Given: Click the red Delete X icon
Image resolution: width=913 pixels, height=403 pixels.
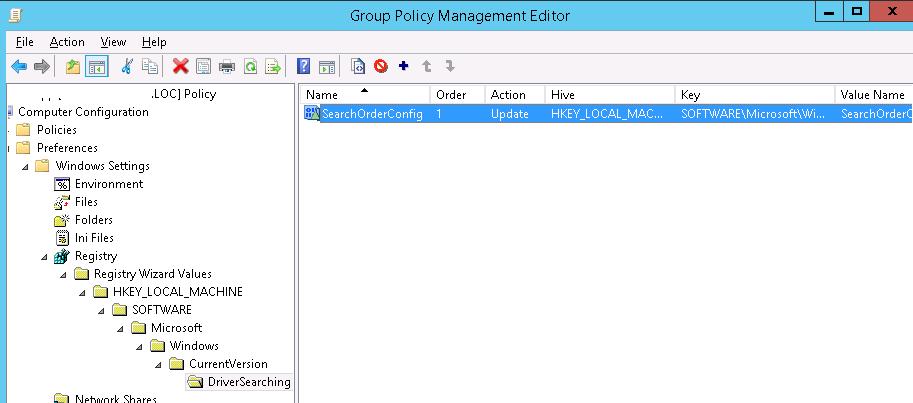Looking at the screenshot, I should [x=180, y=67].
